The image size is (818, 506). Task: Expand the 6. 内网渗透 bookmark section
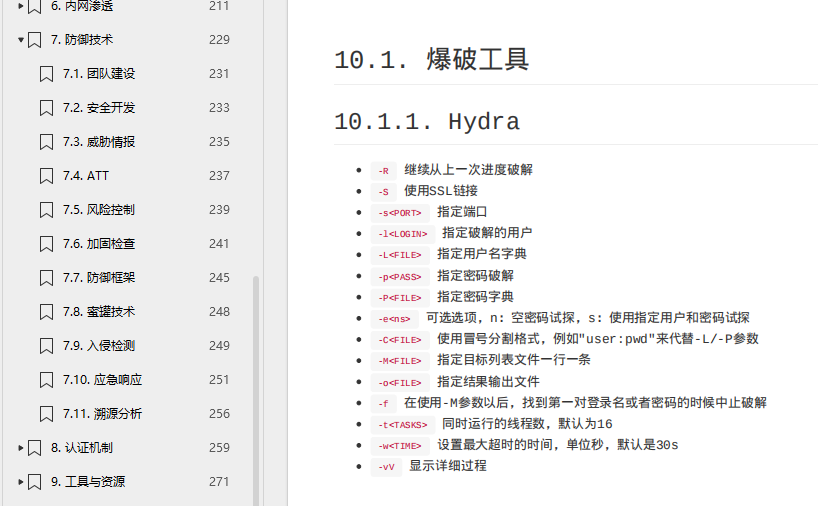pyautogui.click(x=21, y=6)
